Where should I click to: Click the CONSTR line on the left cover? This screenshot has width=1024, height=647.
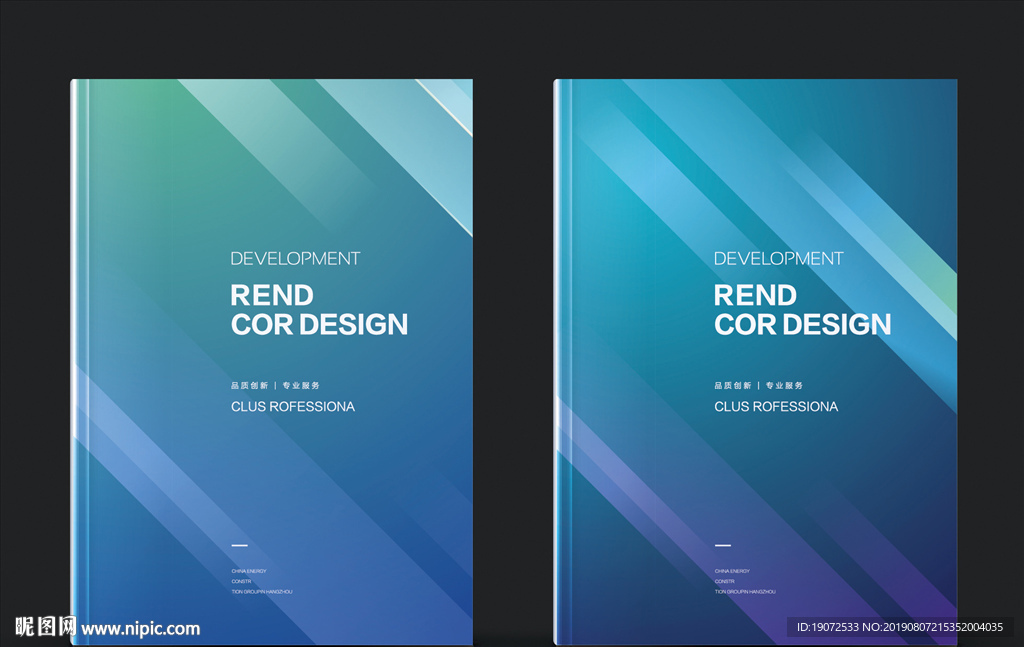point(241,582)
